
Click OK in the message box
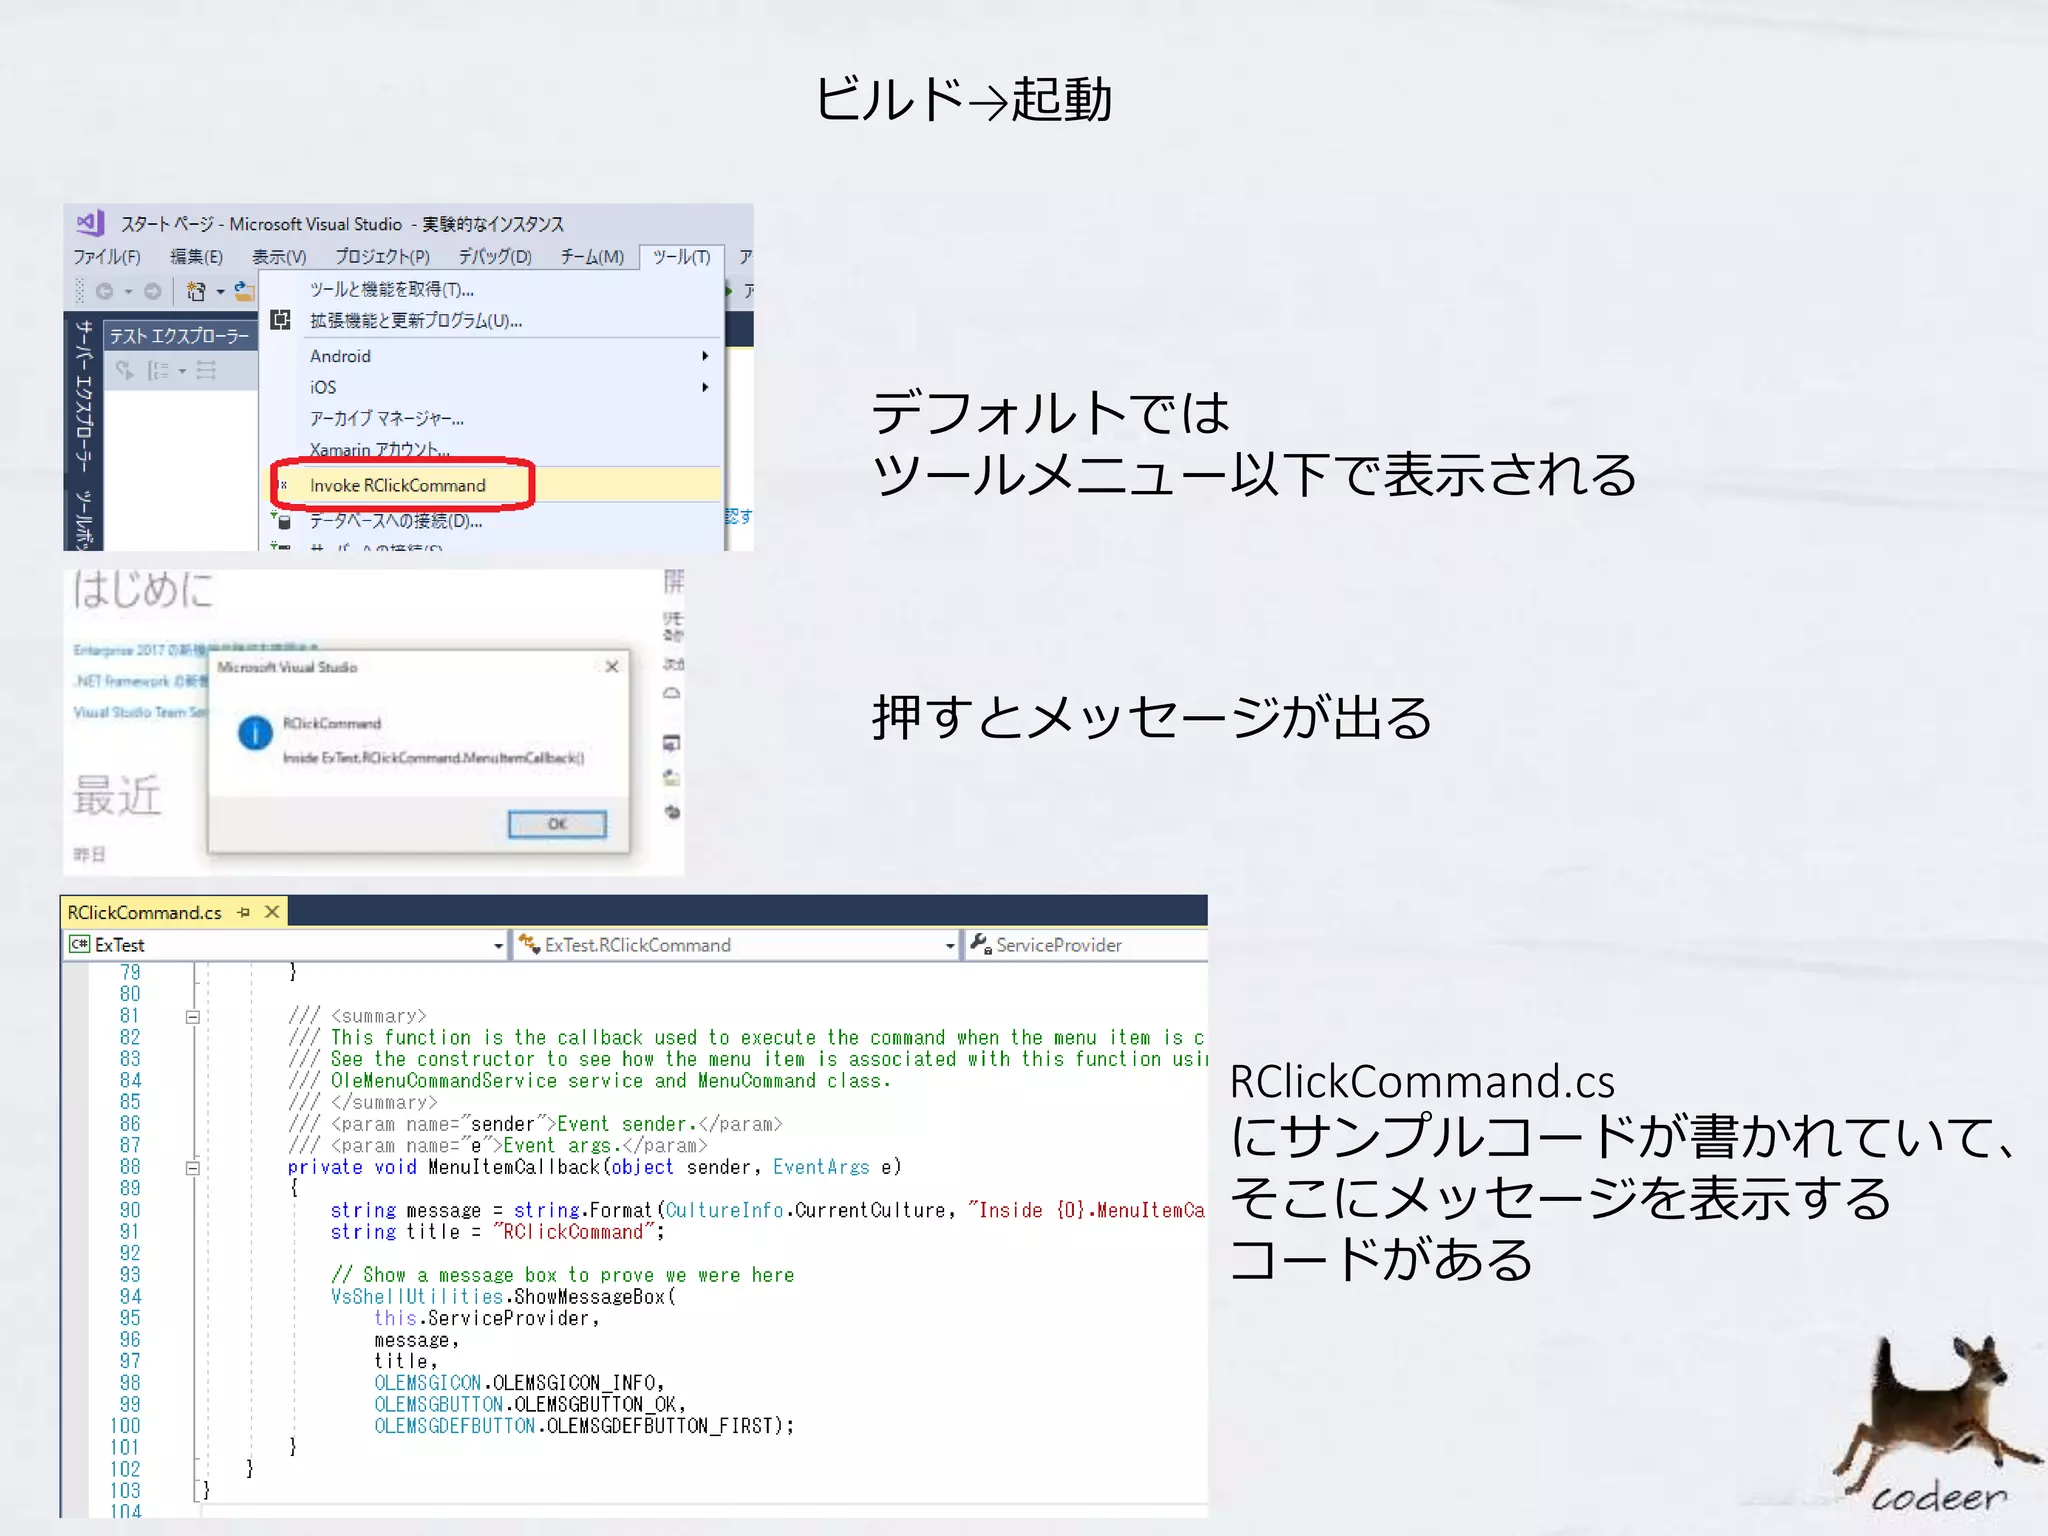tap(557, 824)
